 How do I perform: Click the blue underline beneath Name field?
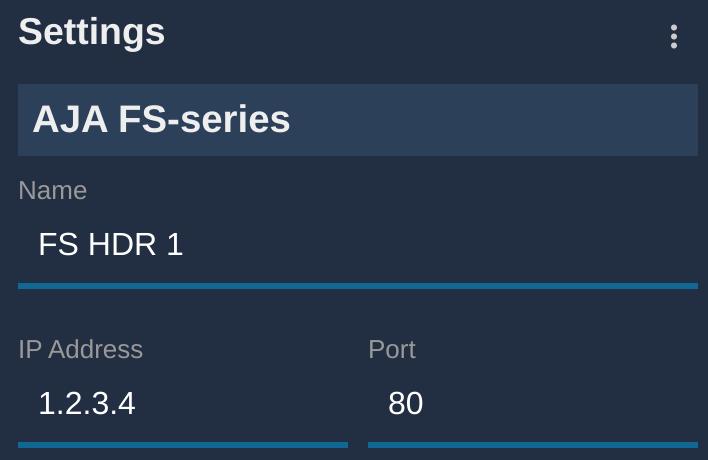click(x=358, y=286)
